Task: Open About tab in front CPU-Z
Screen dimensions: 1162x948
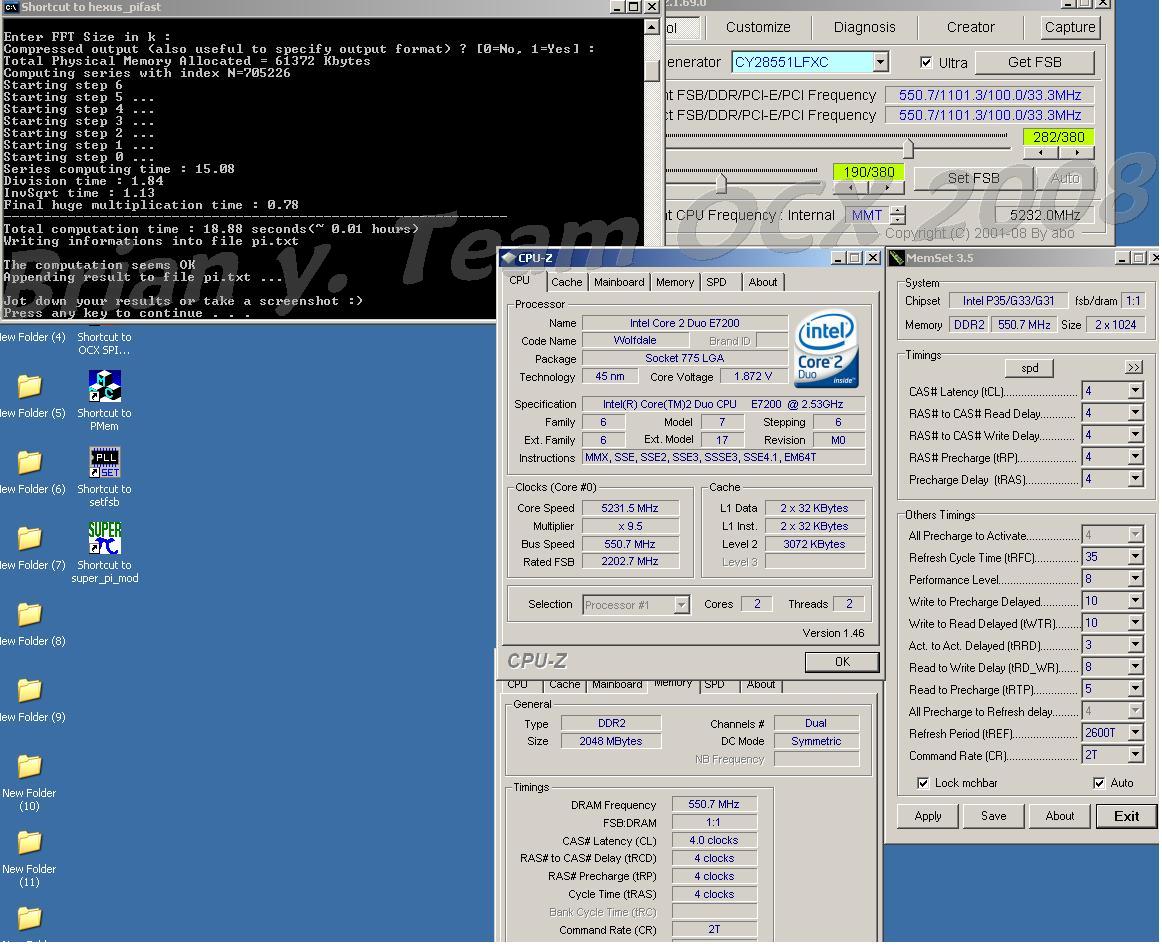Action: coord(763,282)
